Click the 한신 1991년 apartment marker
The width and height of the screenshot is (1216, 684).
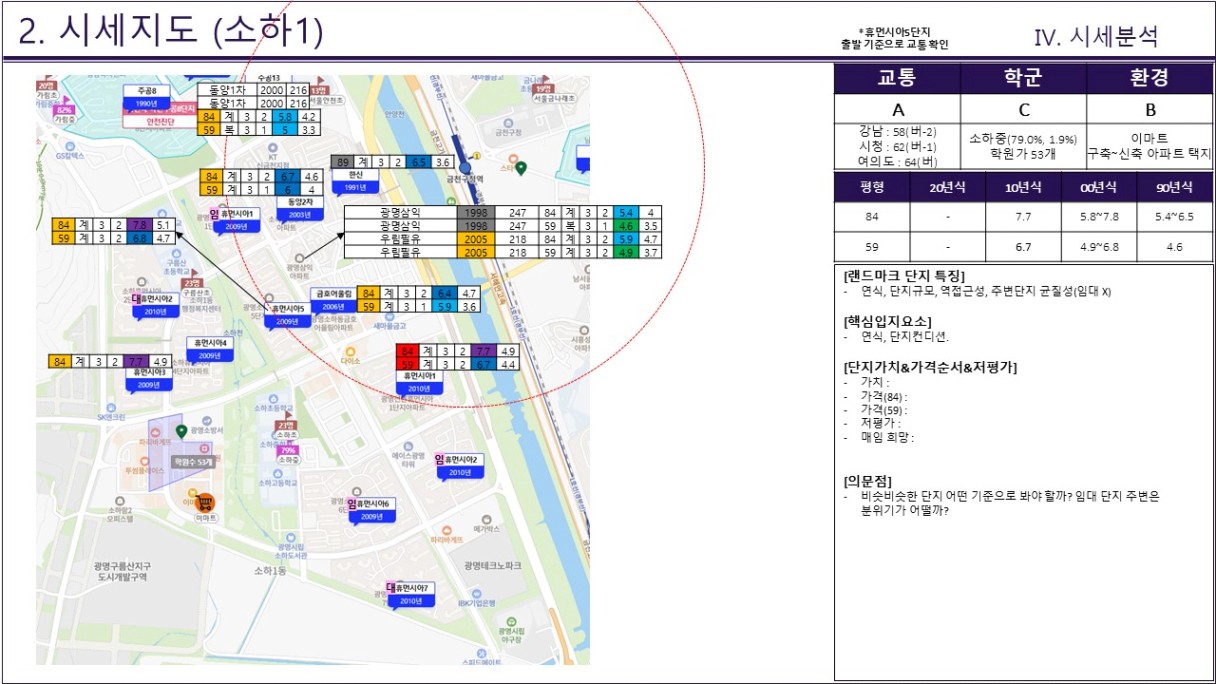356,181
